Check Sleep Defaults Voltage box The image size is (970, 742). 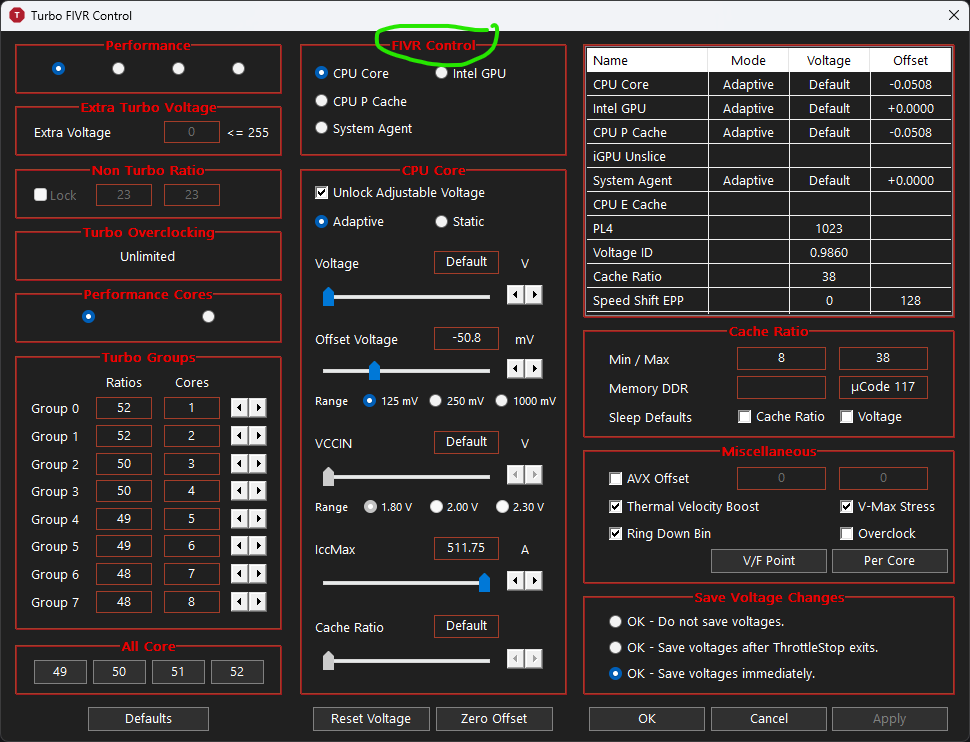[847, 416]
